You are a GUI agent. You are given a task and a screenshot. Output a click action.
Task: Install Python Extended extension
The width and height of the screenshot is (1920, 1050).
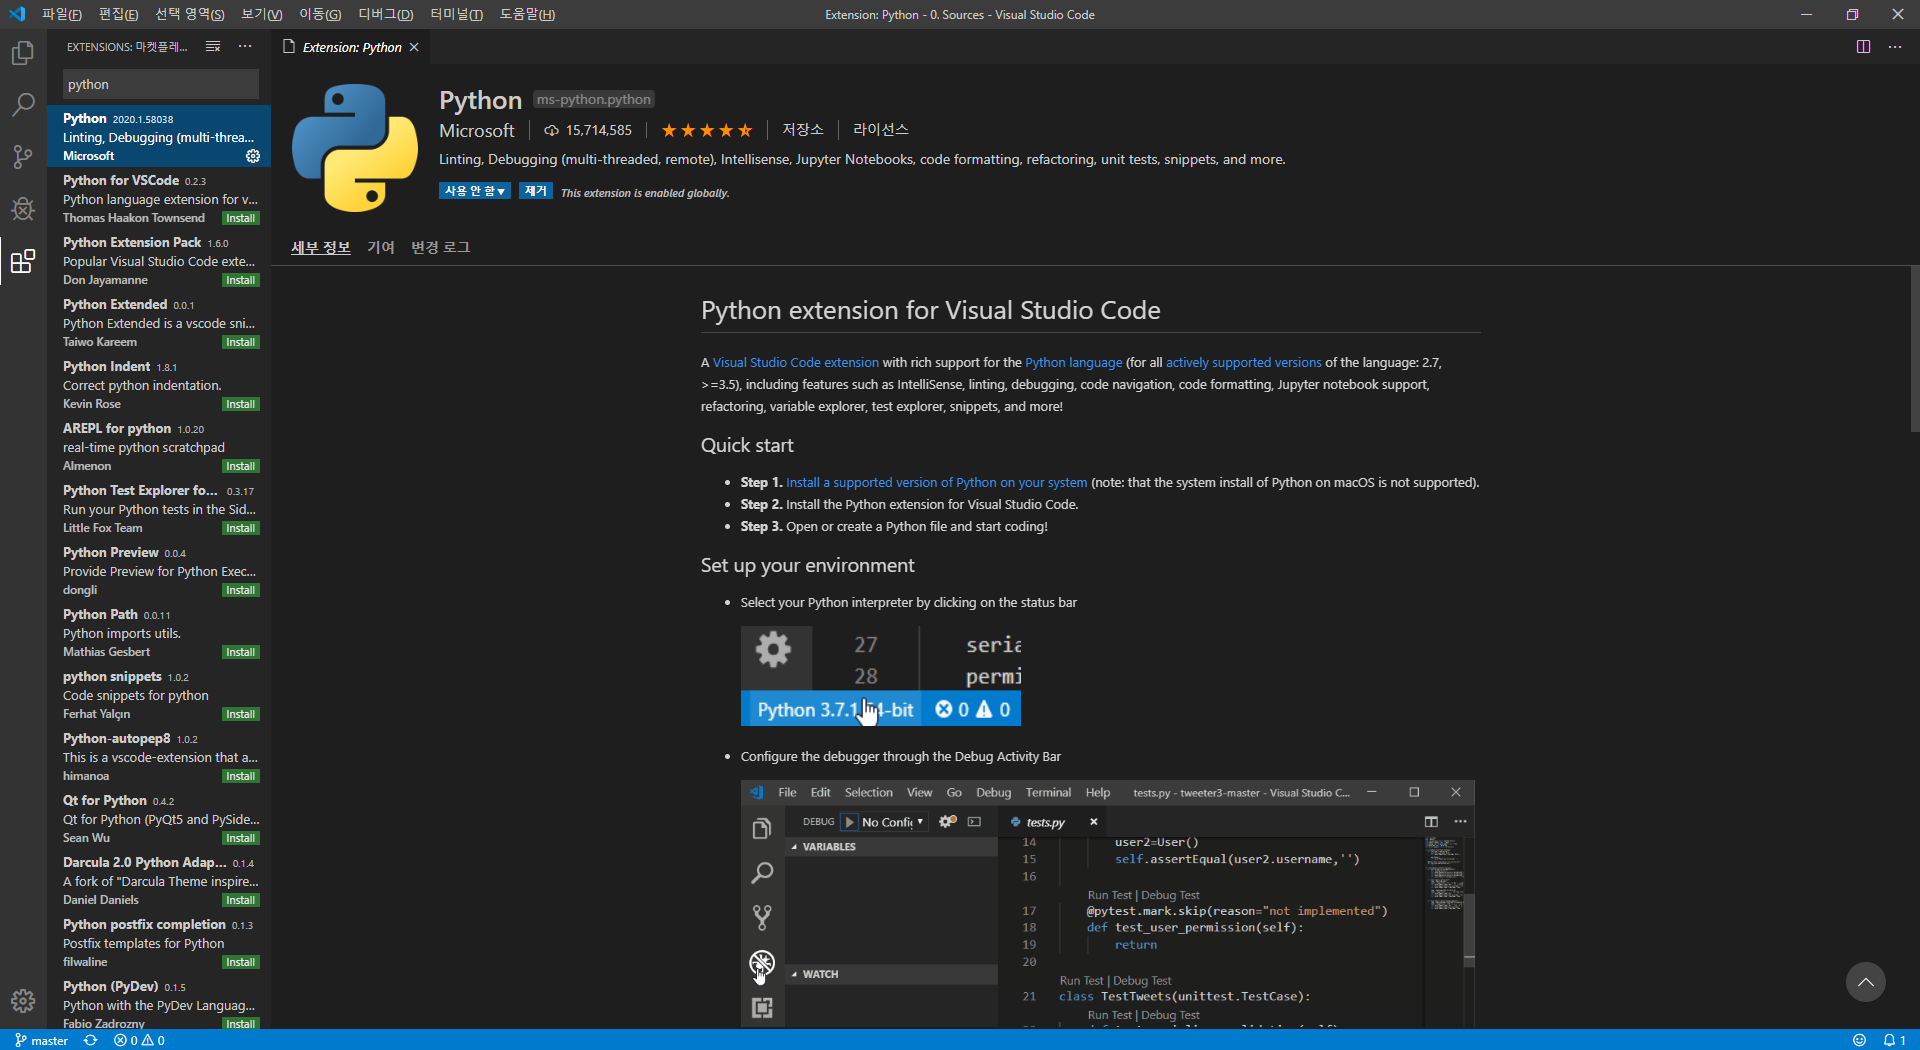[241, 342]
